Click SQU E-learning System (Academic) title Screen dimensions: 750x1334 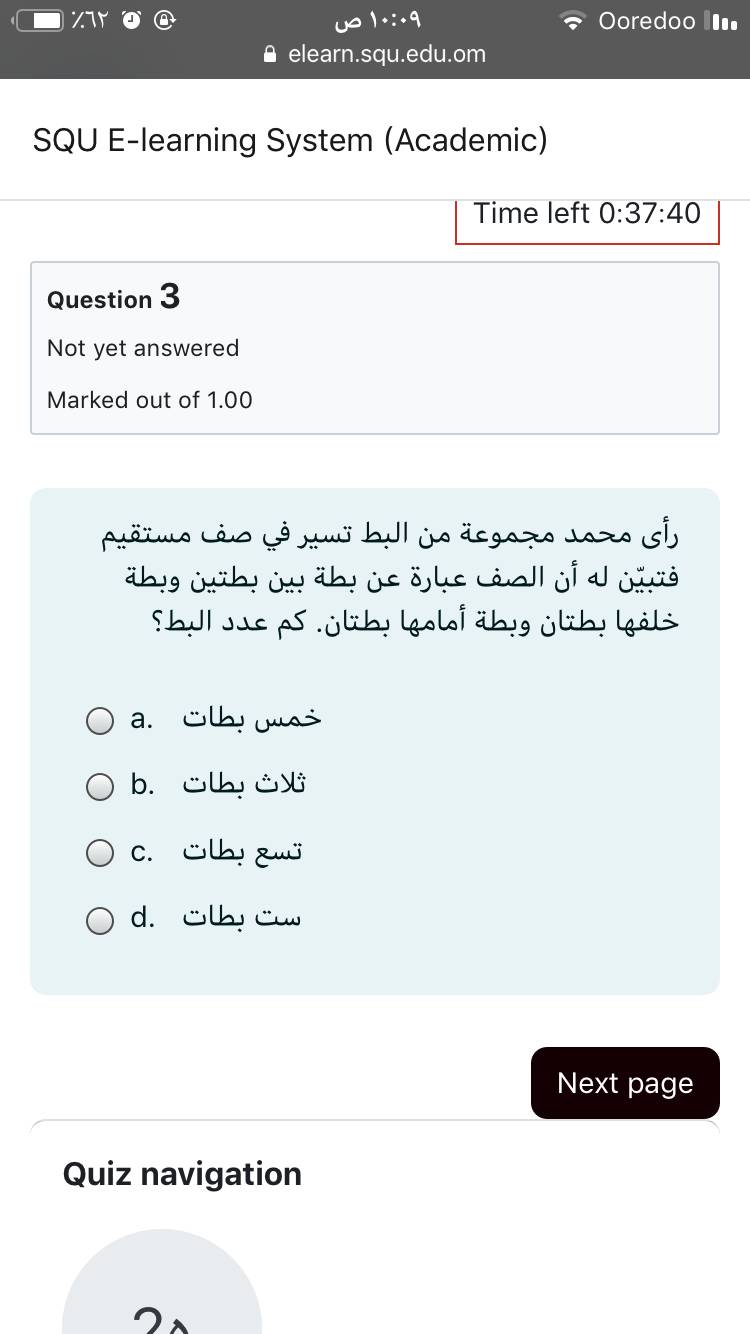click(x=290, y=140)
